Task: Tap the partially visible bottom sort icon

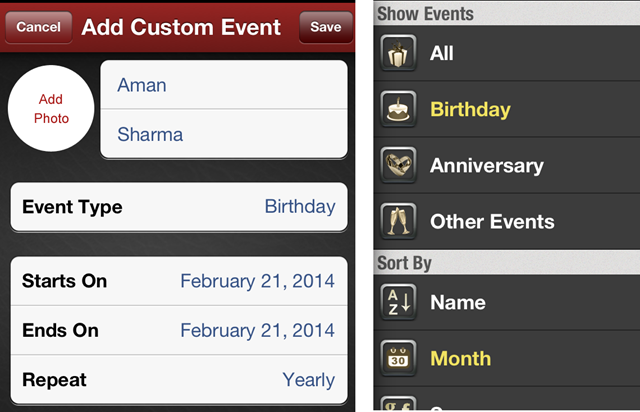Action: (400, 403)
